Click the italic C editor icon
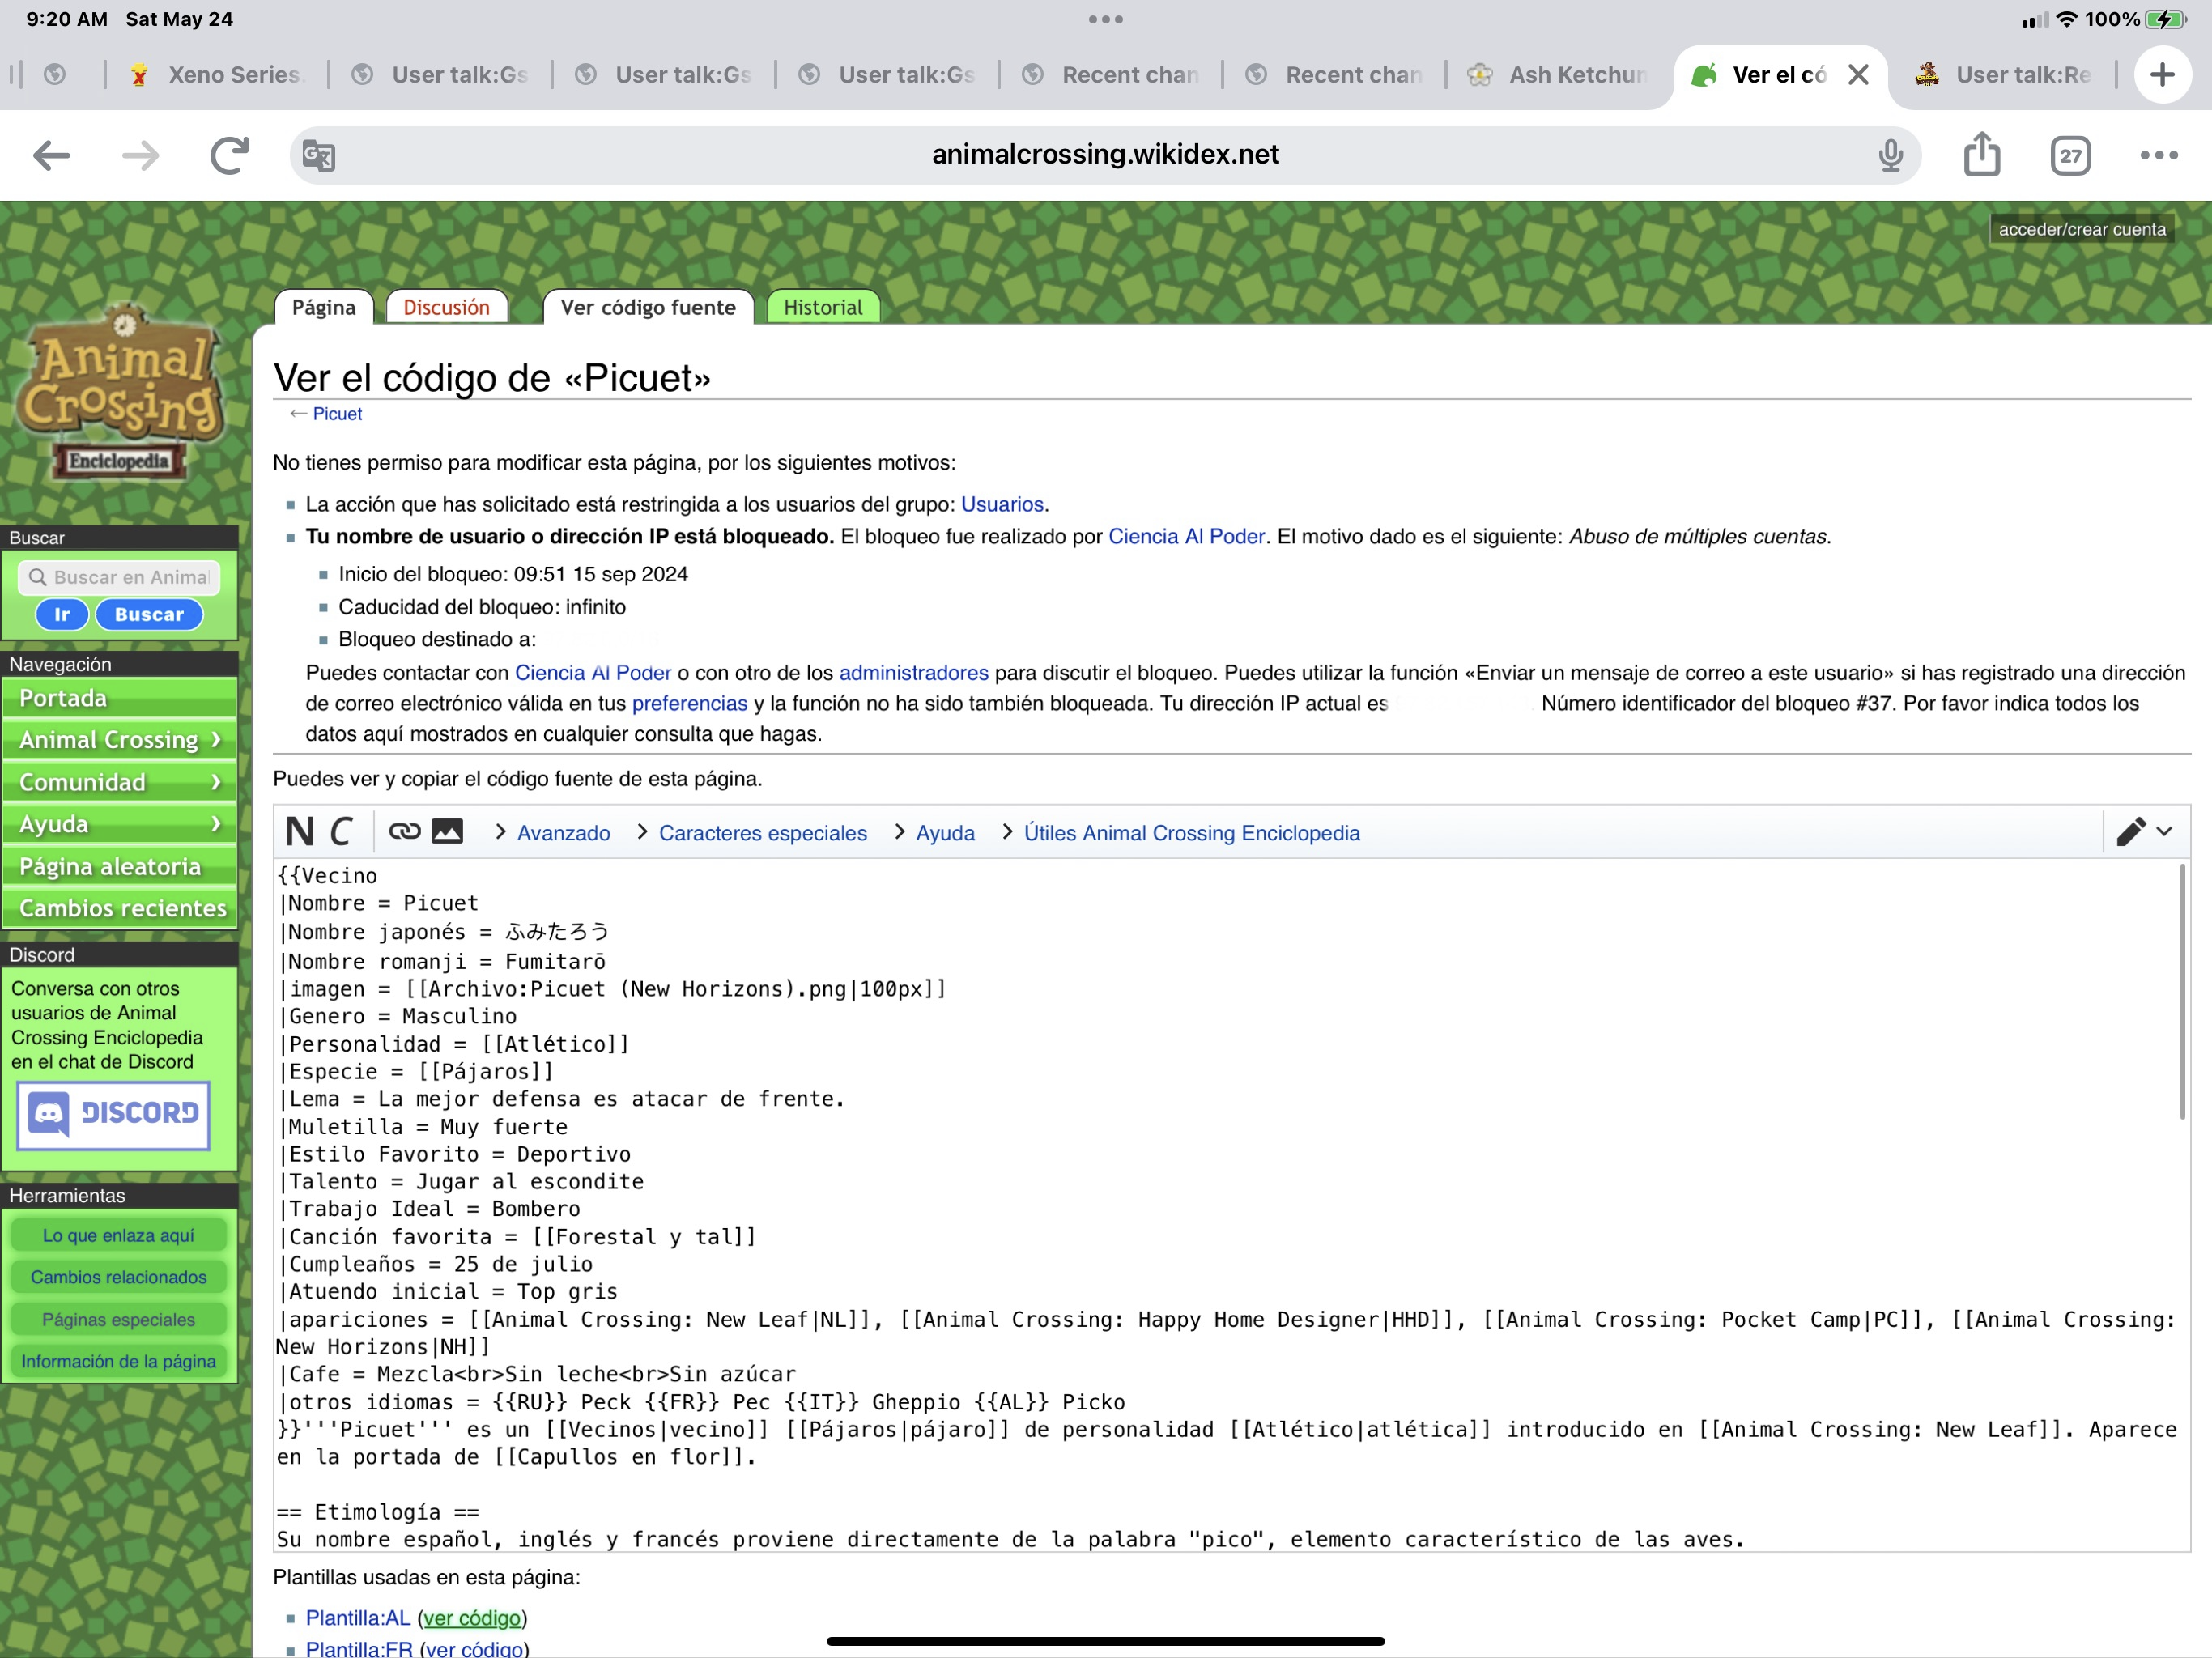 pos(342,832)
